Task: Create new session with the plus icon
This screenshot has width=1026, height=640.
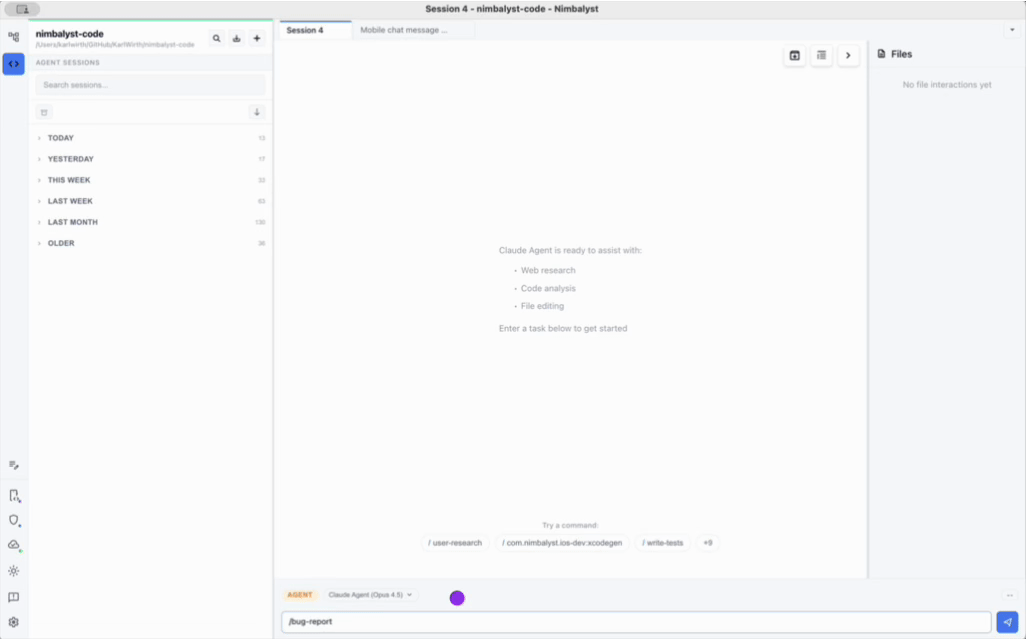Action: [x=257, y=39]
